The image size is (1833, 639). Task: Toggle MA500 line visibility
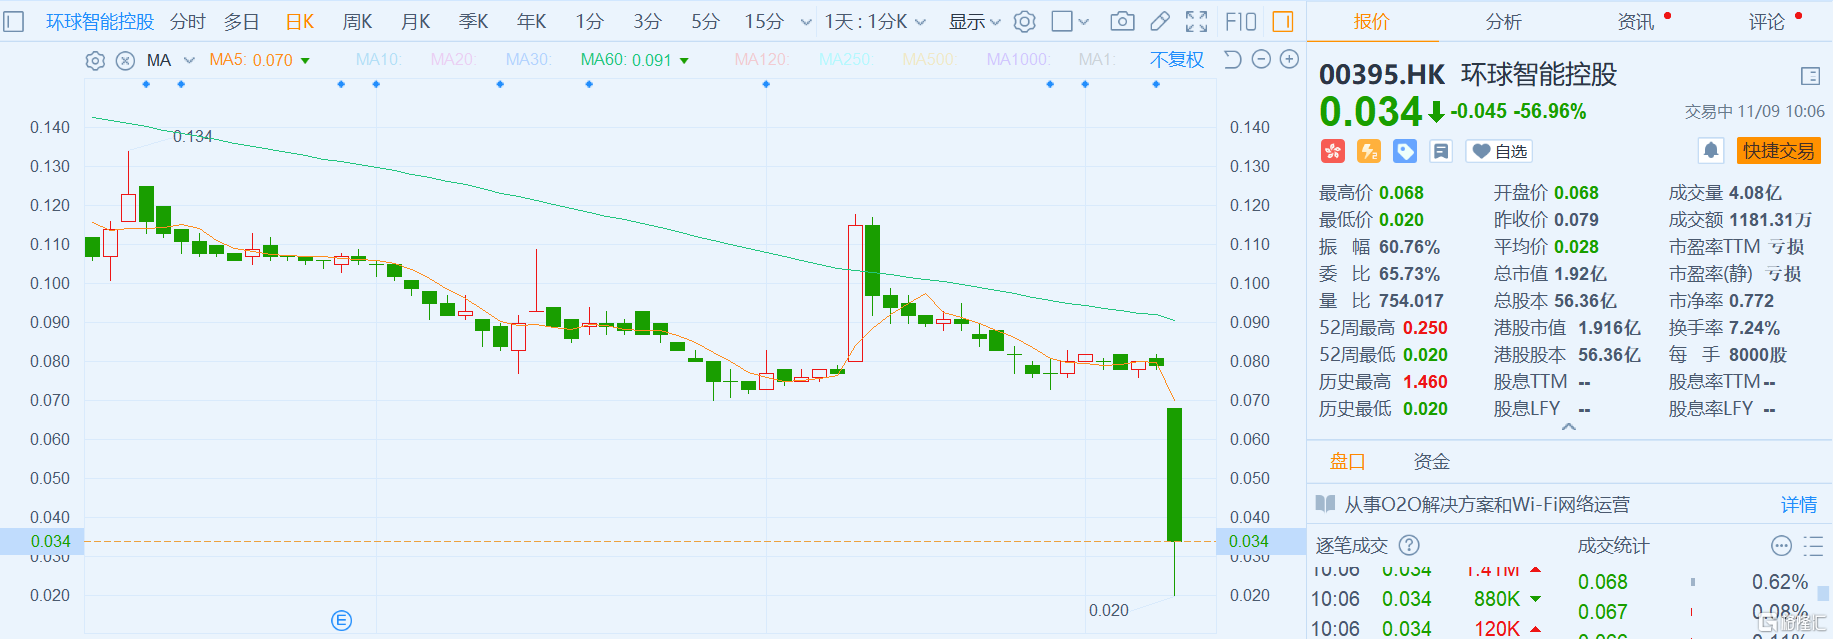[929, 60]
